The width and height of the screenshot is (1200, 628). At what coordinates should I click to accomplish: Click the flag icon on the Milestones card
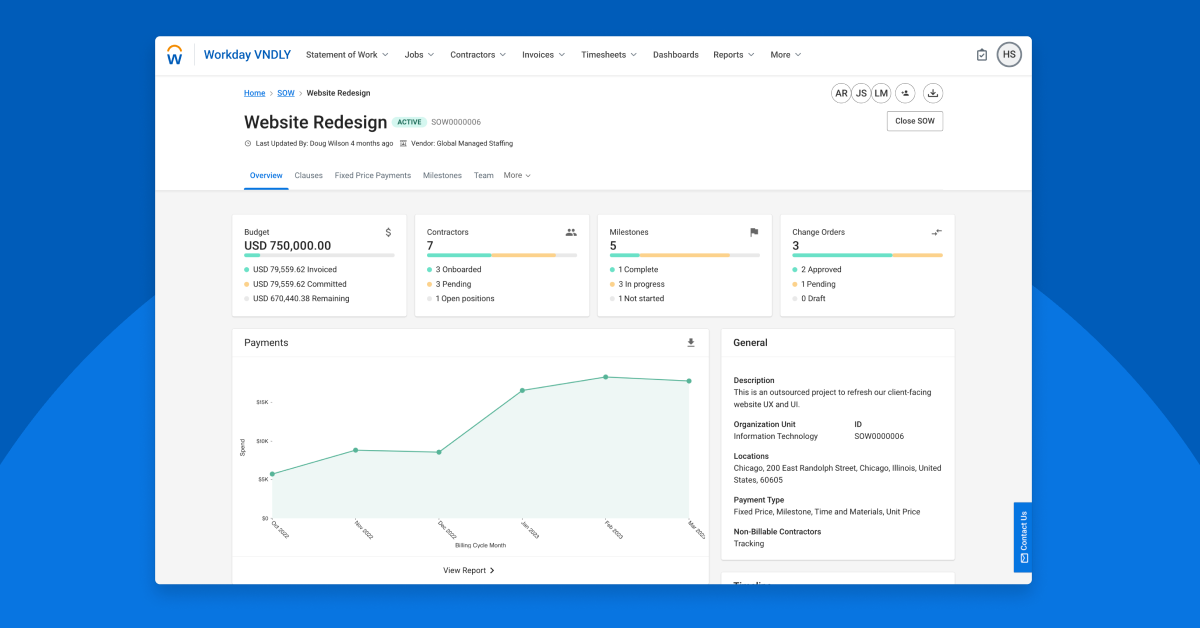(754, 232)
